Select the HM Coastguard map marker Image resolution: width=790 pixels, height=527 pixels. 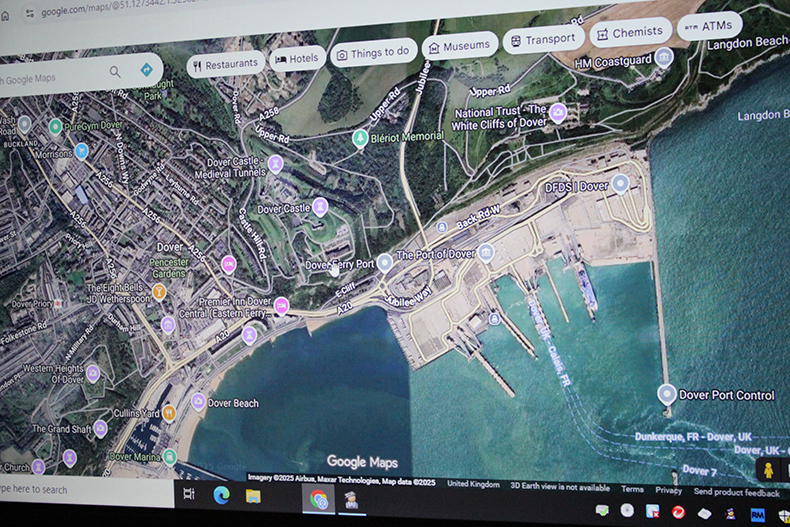click(x=663, y=57)
